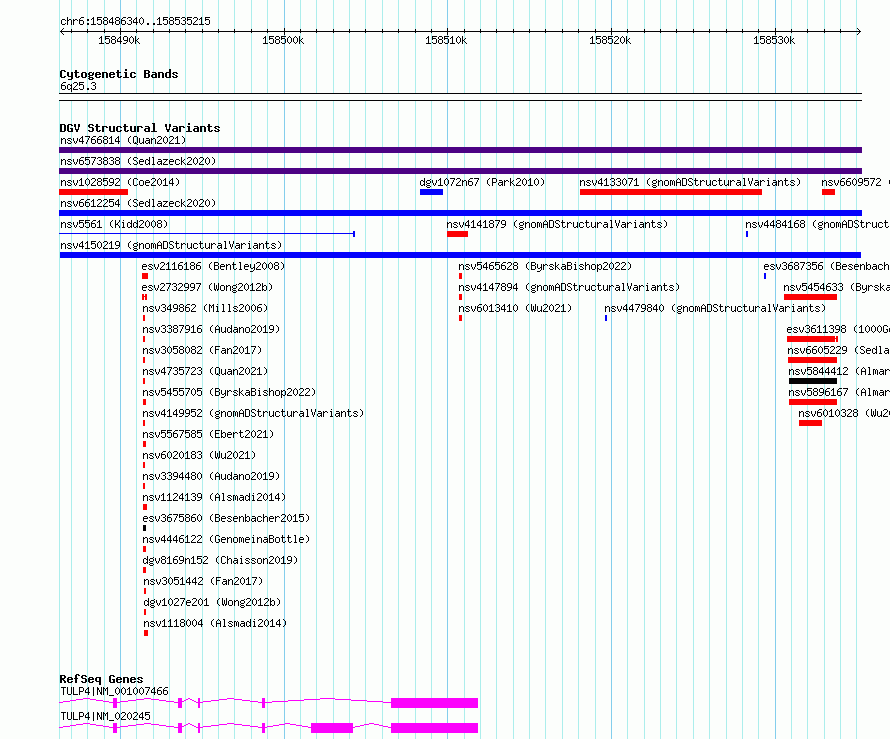This screenshot has height=739, width=890.
Task: Click nsv5567585 (Ebert2021) variant label
Action: coord(208,434)
